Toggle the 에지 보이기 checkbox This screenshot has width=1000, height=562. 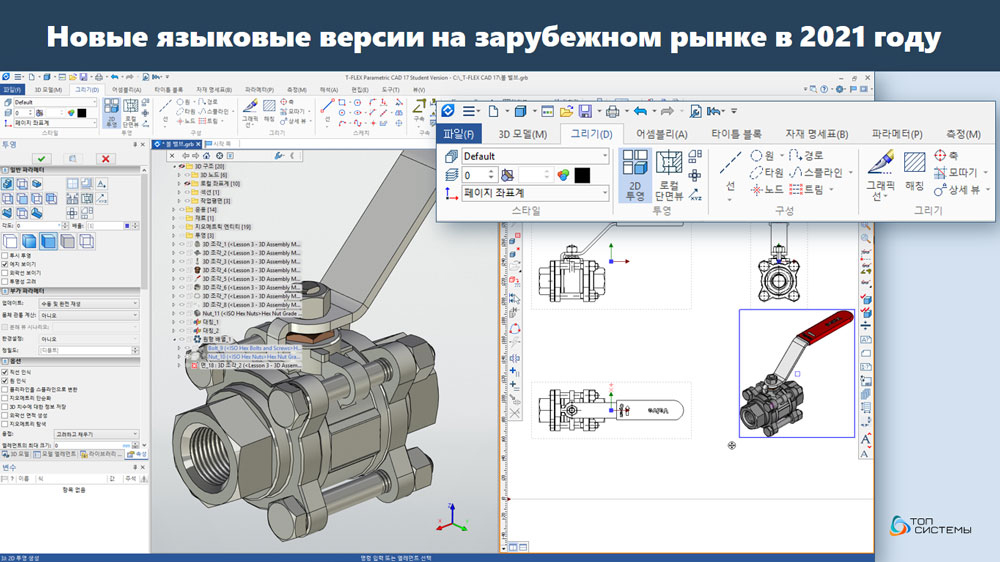pos(5,264)
